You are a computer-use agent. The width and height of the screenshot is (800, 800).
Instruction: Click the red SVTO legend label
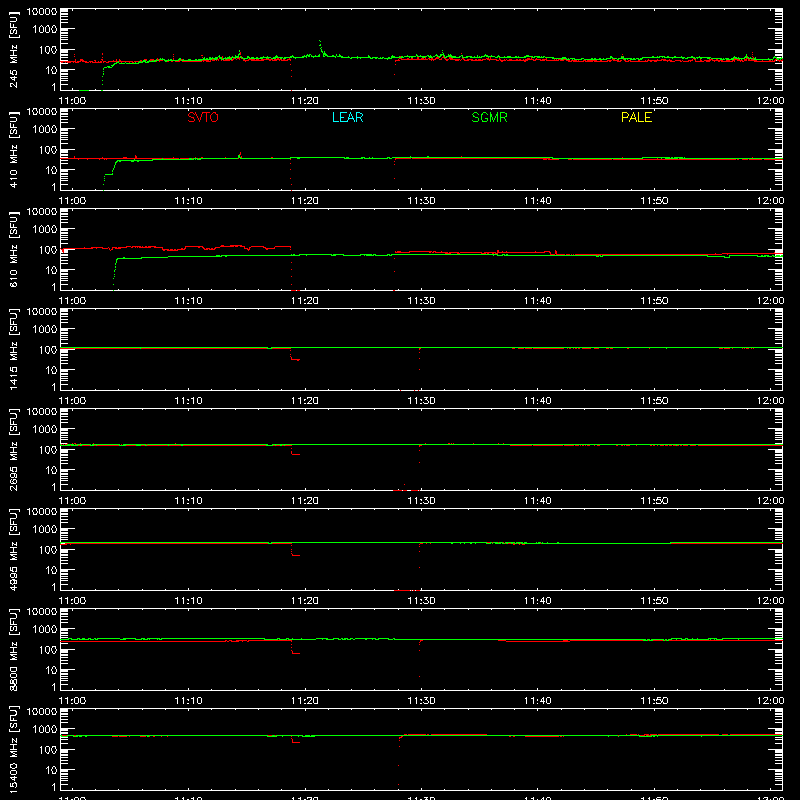203,117
